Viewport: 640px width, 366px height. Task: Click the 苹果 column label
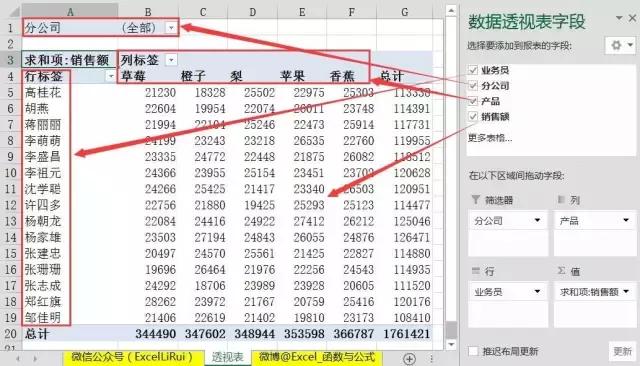click(292, 76)
